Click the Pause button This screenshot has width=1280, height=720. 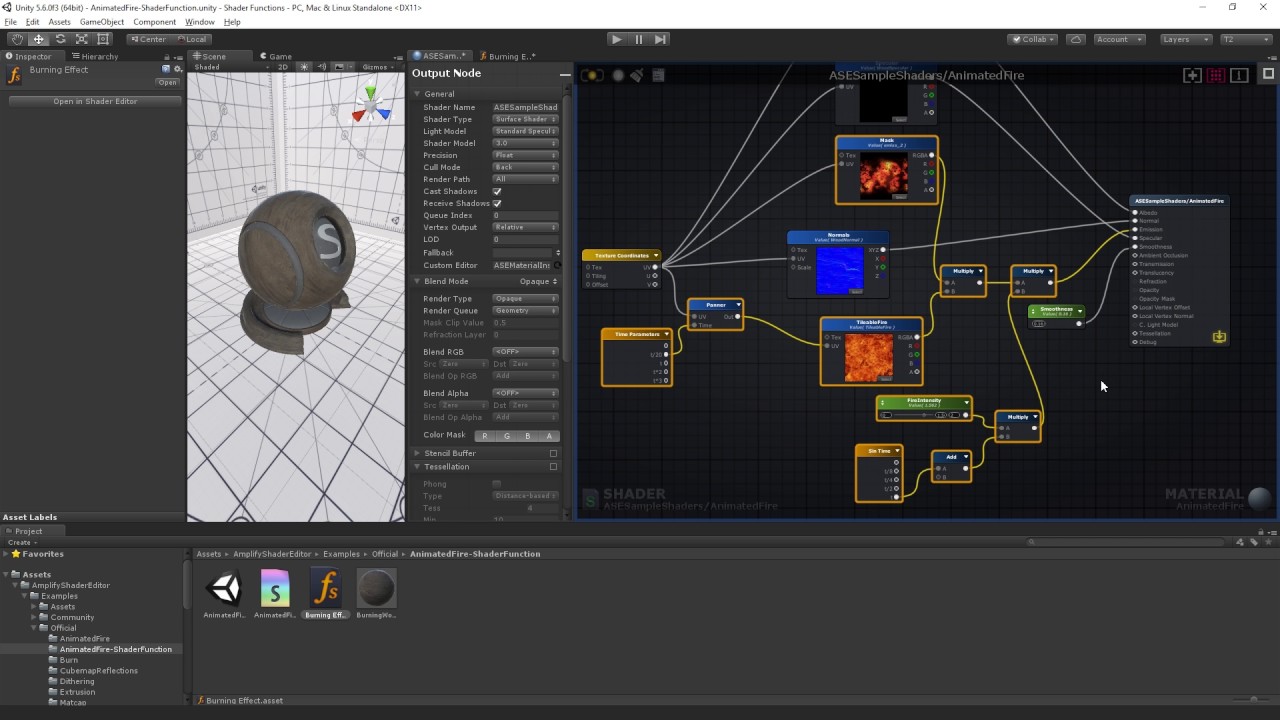point(639,39)
